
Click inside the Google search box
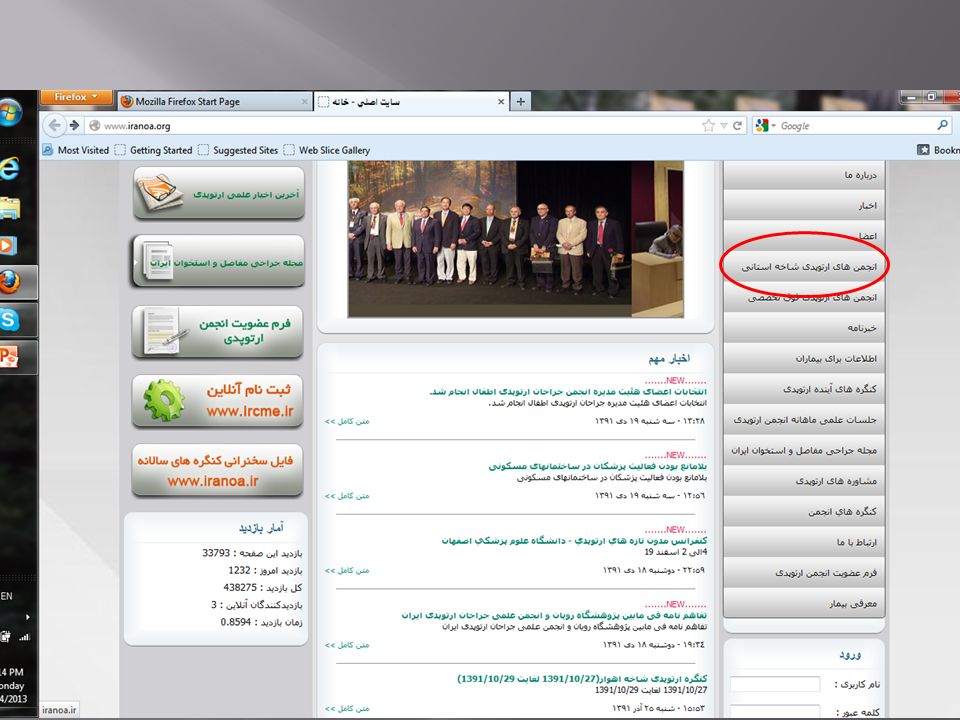pyautogui.click(x=857, y=126)
